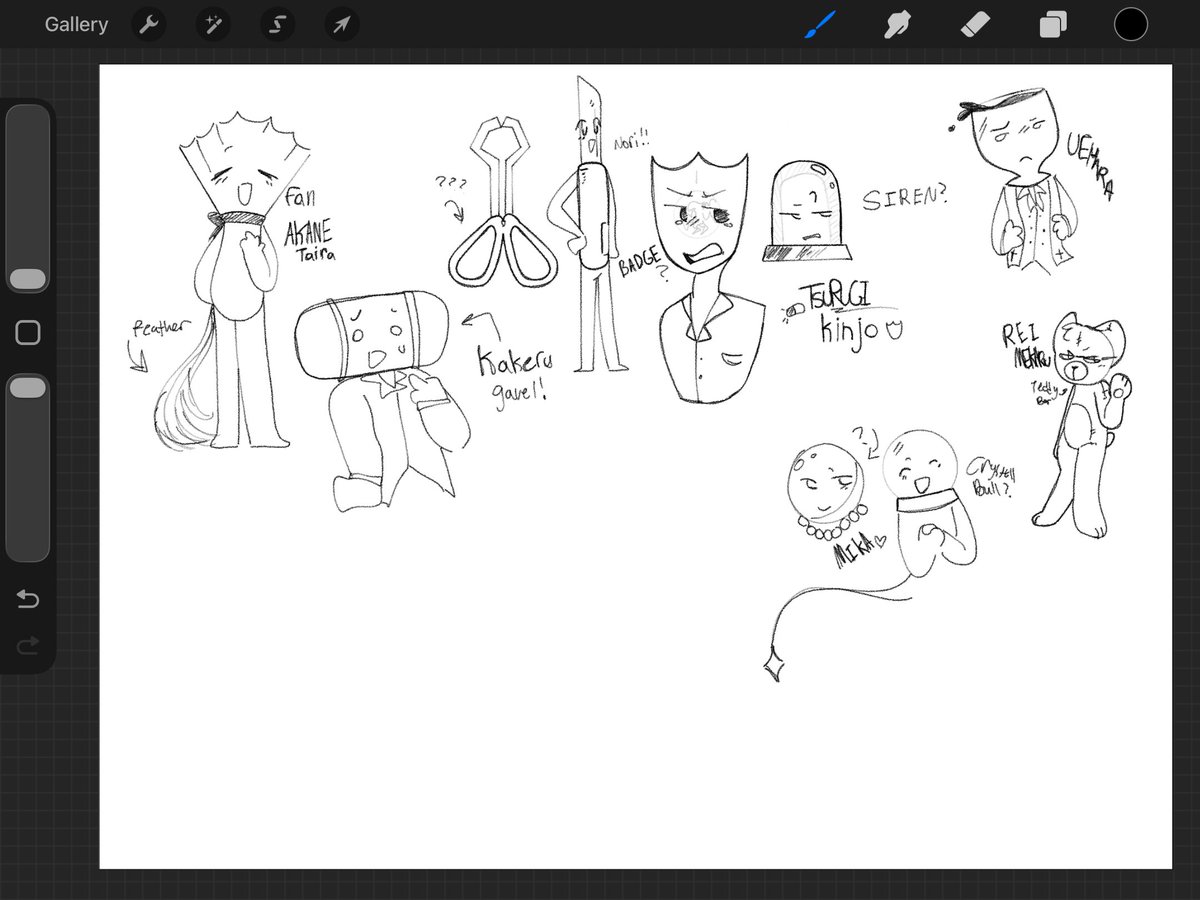The height and width of the screenshot is (900, 1200).
Task: Tap the square modify button on sidebar
Action: 28,333
